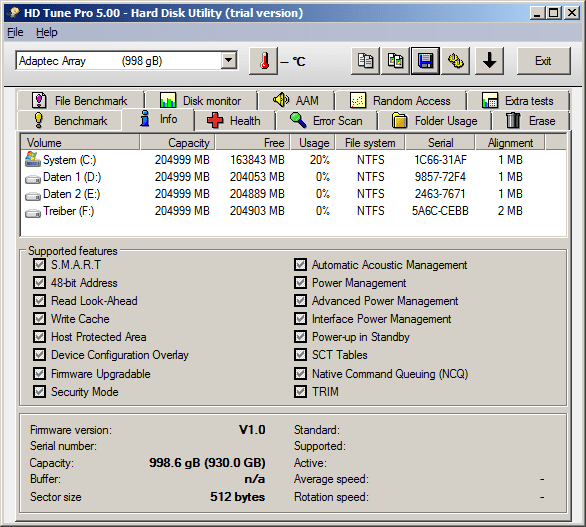Screen dimensions: 586x527
Task: Sort by the Alignment column header
Action: click(x=510, y=143)
